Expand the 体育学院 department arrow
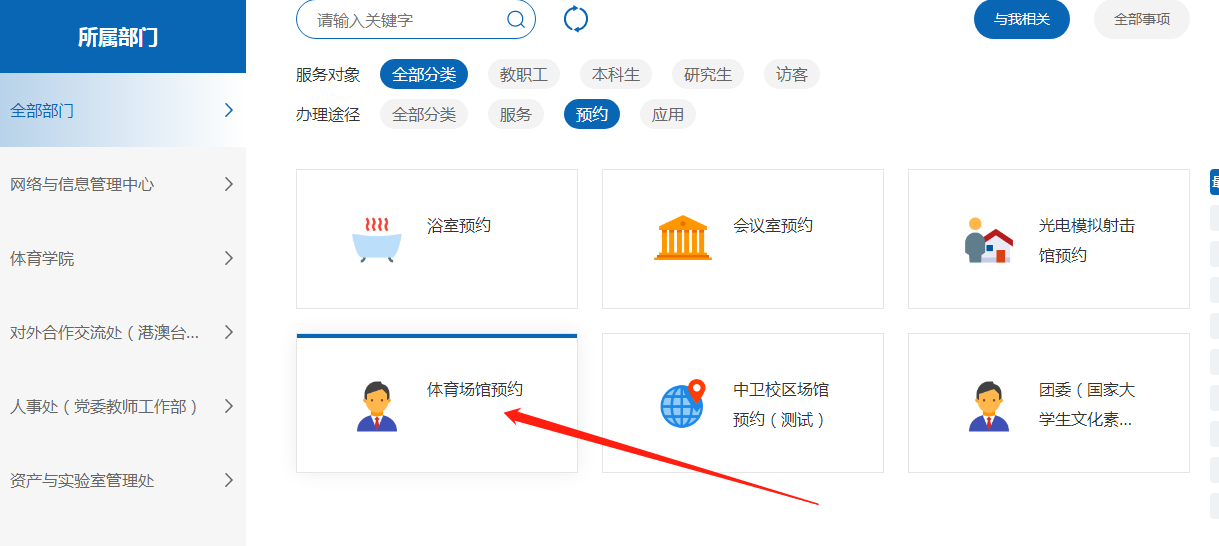Viewport: 1219px width, 546px height. click(229, 258)
